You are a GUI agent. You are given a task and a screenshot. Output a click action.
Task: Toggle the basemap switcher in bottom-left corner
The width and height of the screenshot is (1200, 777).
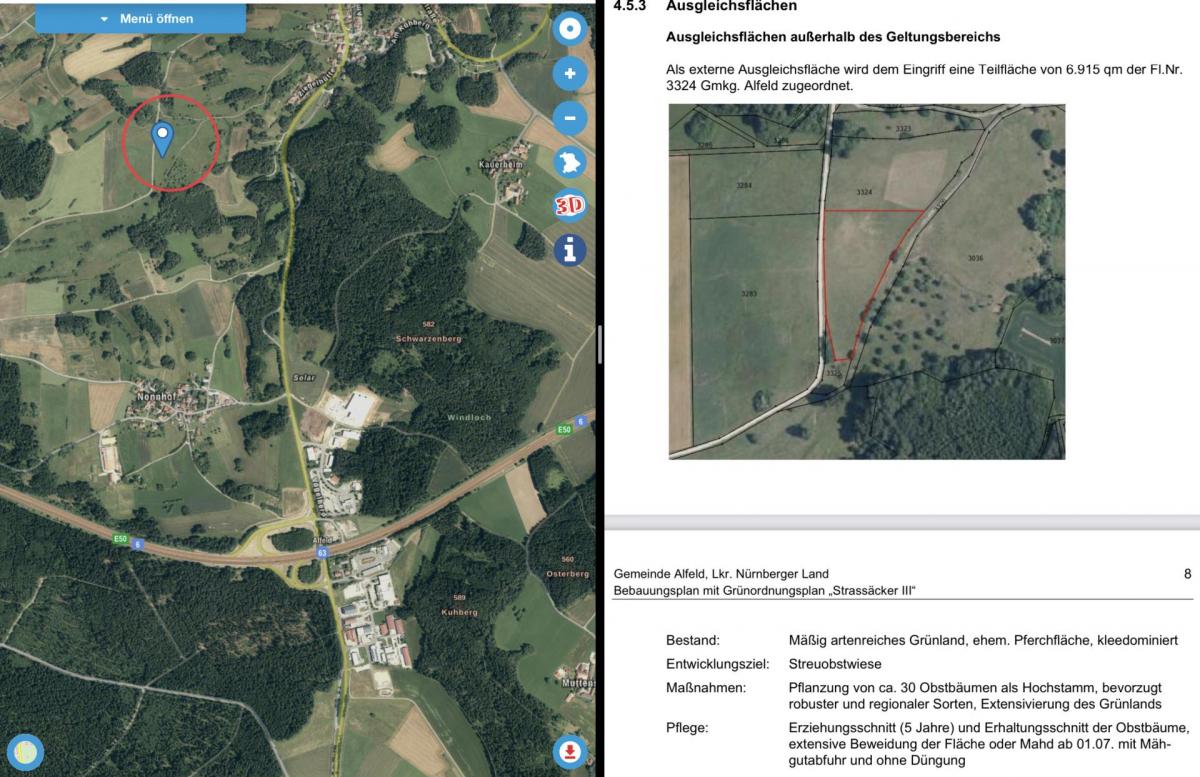26,751
